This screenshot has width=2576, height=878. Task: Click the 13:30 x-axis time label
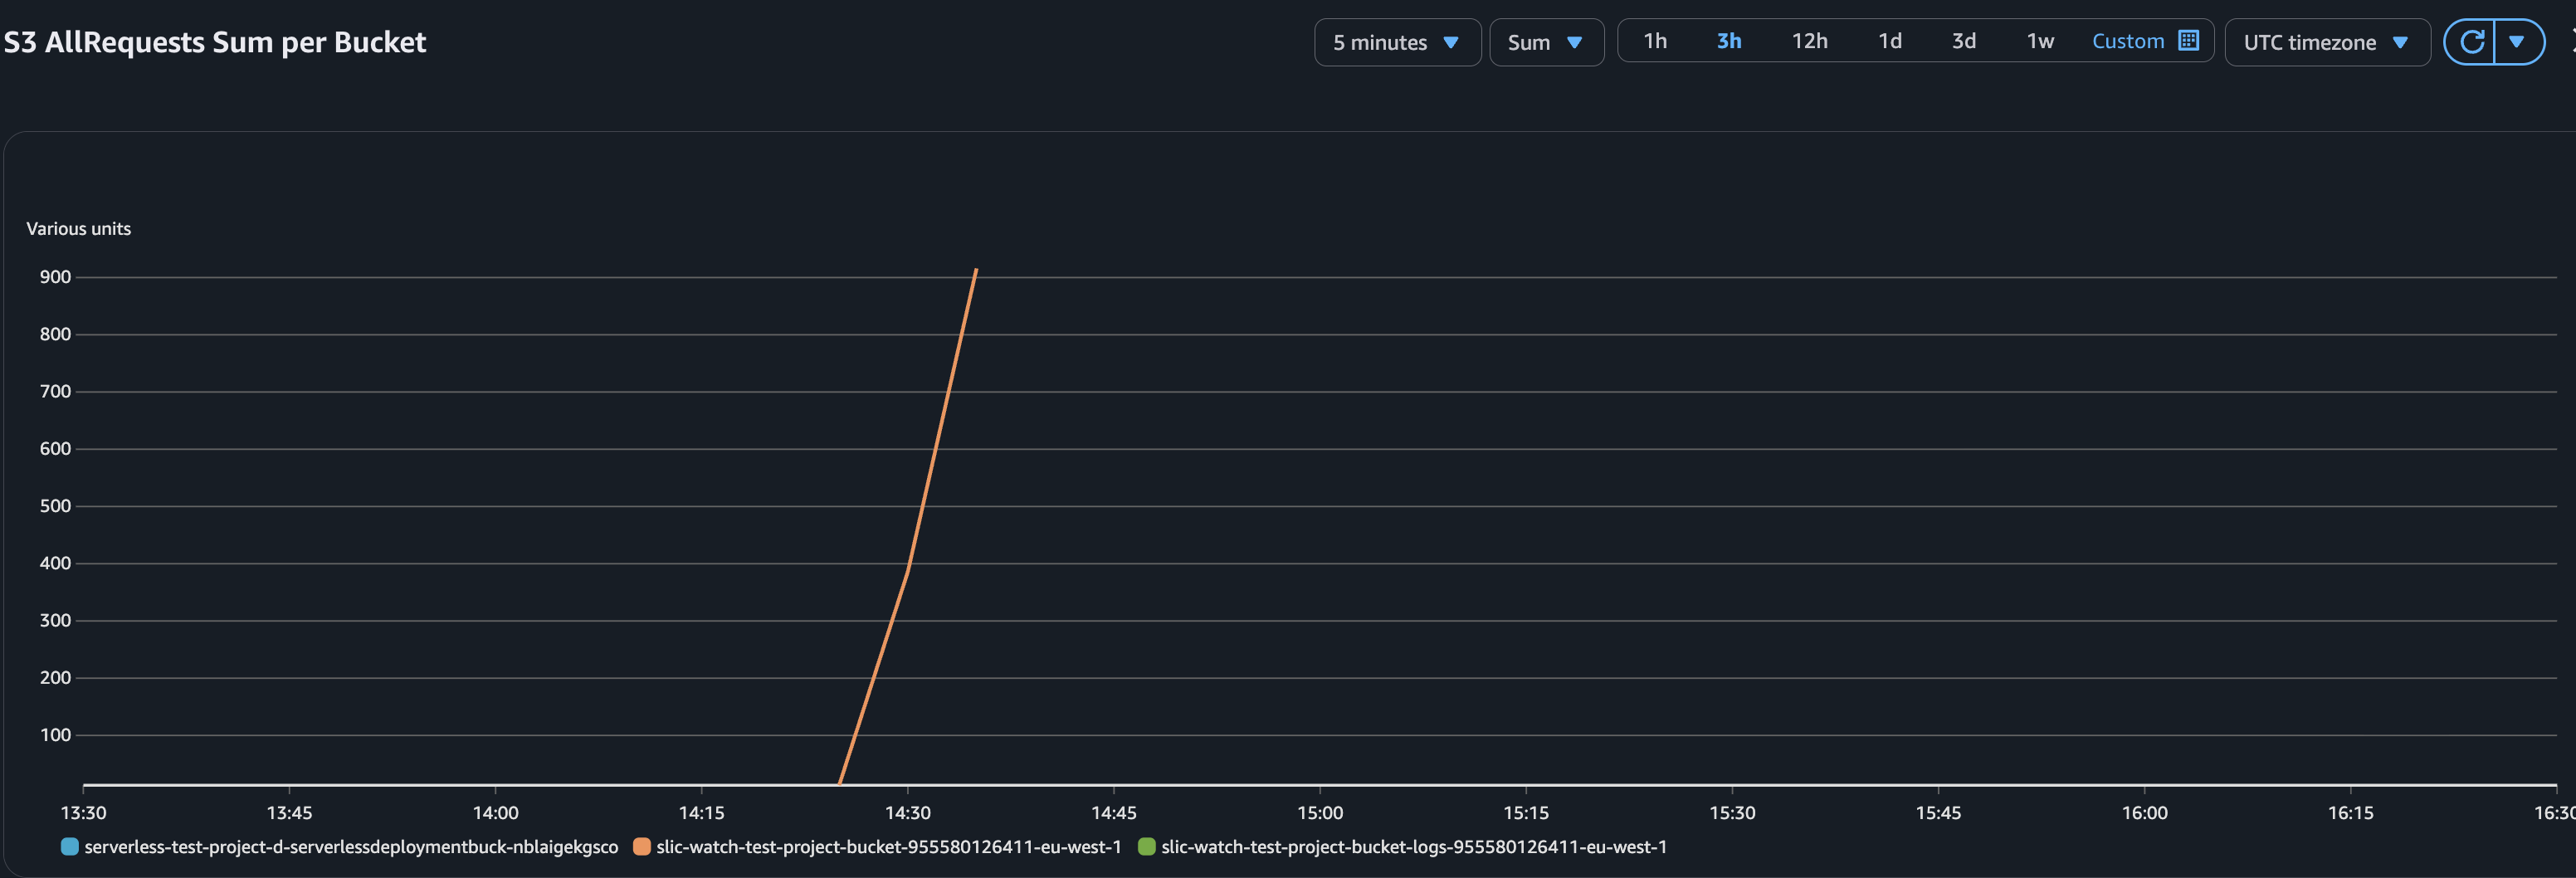click(x=83, y=813)
